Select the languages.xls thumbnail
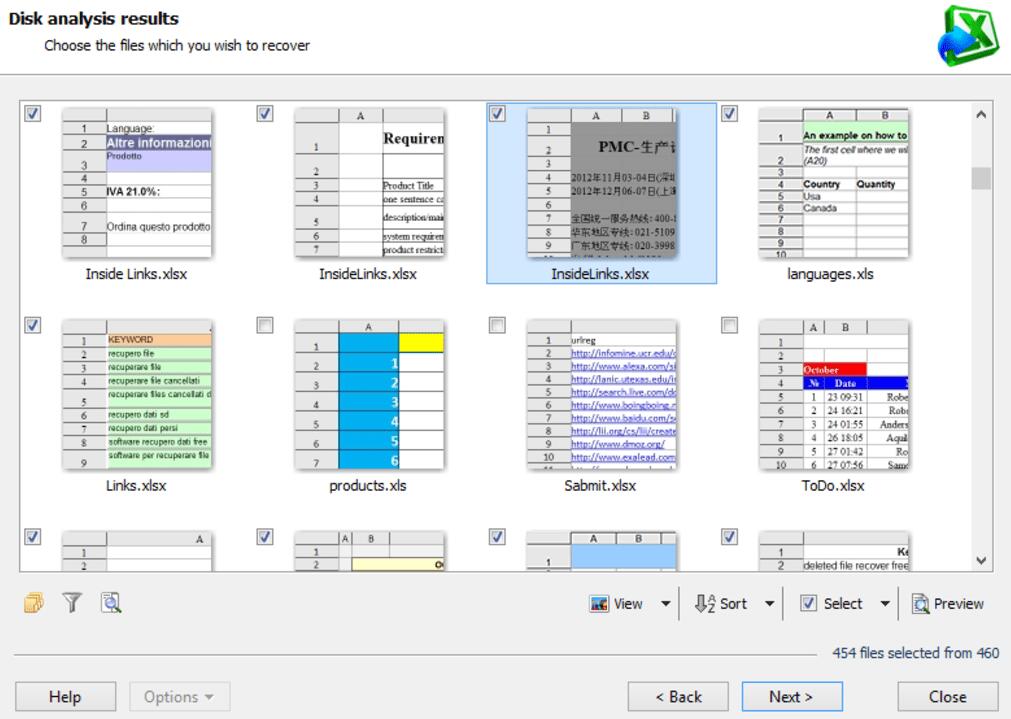1011x719 pixels. (833, 183)
